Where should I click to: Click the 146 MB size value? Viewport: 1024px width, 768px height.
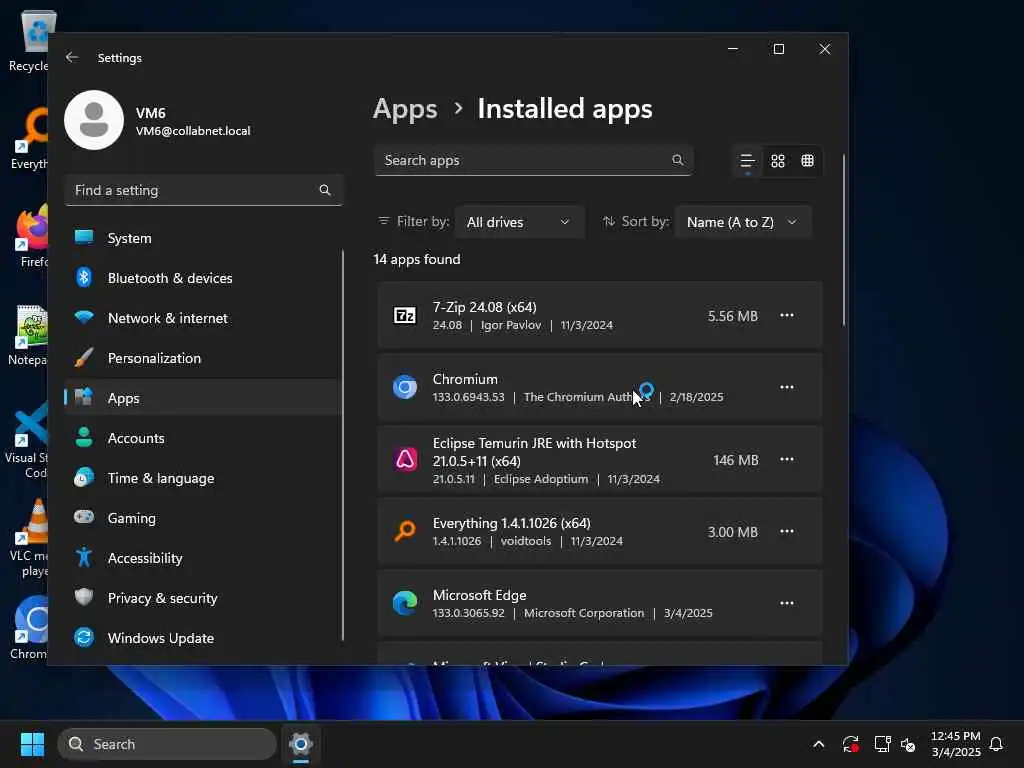tap(736, 460)
